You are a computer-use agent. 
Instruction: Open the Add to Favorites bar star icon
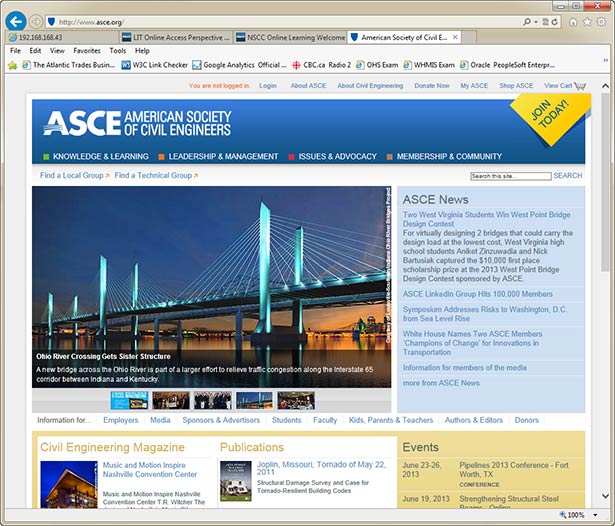pyautogui.click(x=12, y=65)
